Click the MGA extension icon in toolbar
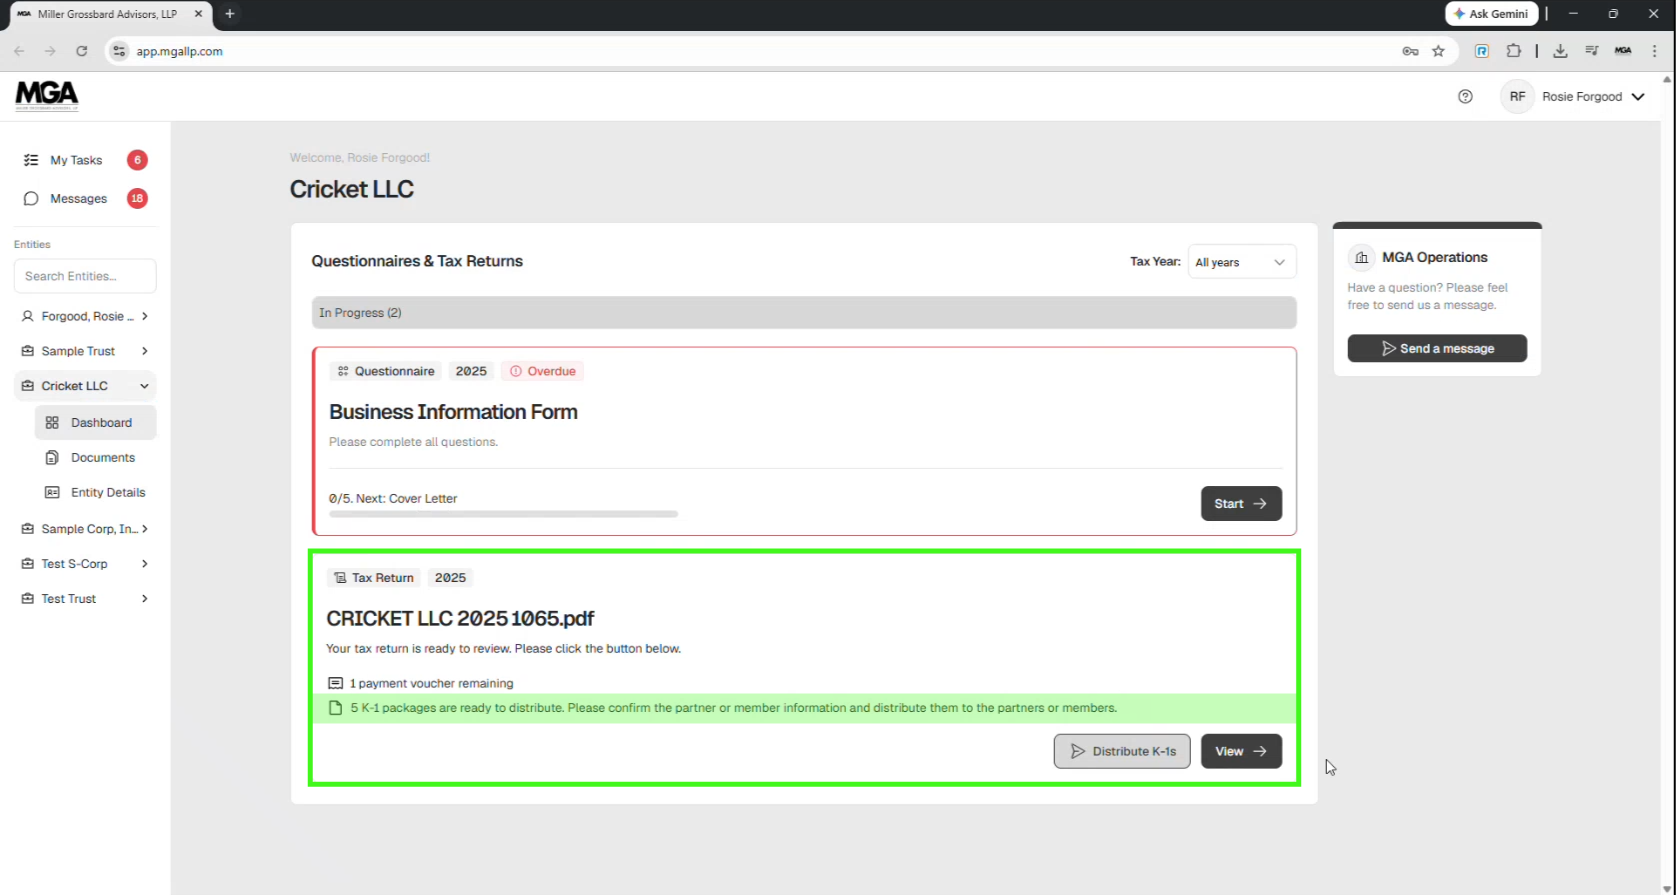Viewport: 1676px width, 895px height. click(x=1623, y=51)
